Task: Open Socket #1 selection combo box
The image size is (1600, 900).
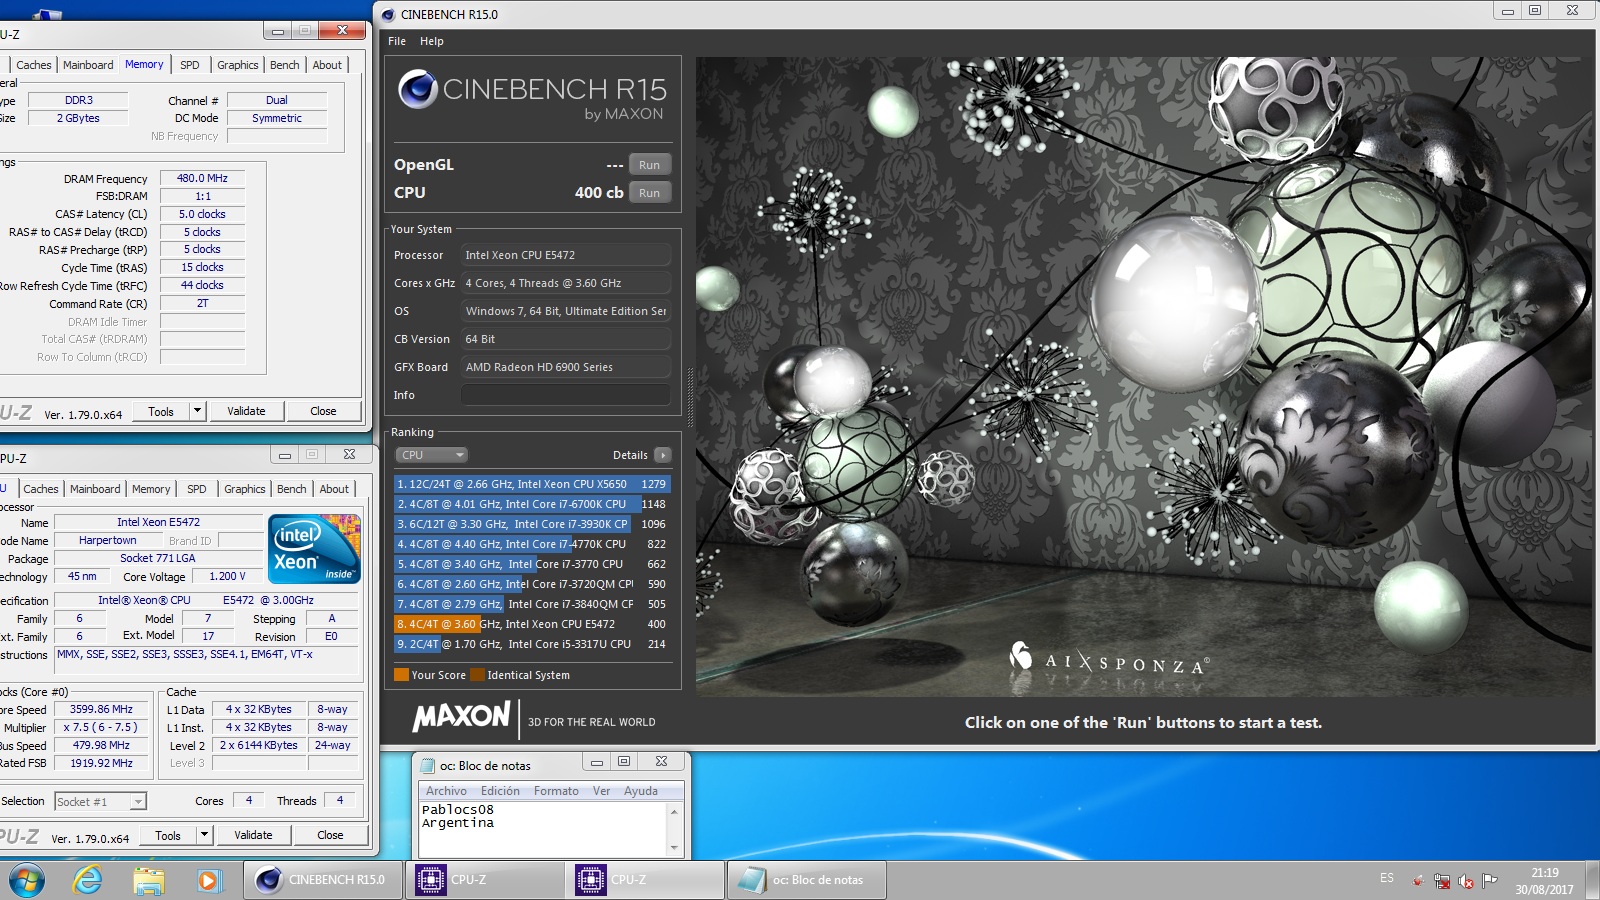Action: pyautogui.click(x=100, y=801)
